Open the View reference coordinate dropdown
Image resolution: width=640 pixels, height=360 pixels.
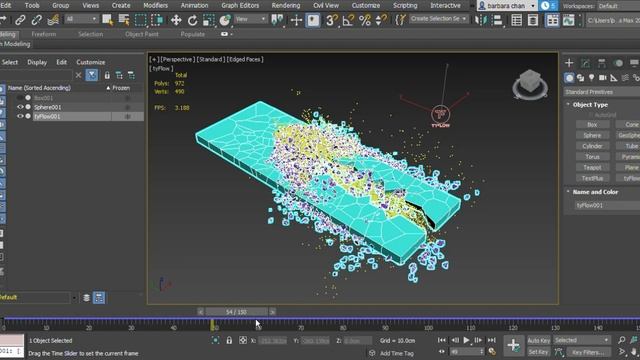click(x=251, y=19)
